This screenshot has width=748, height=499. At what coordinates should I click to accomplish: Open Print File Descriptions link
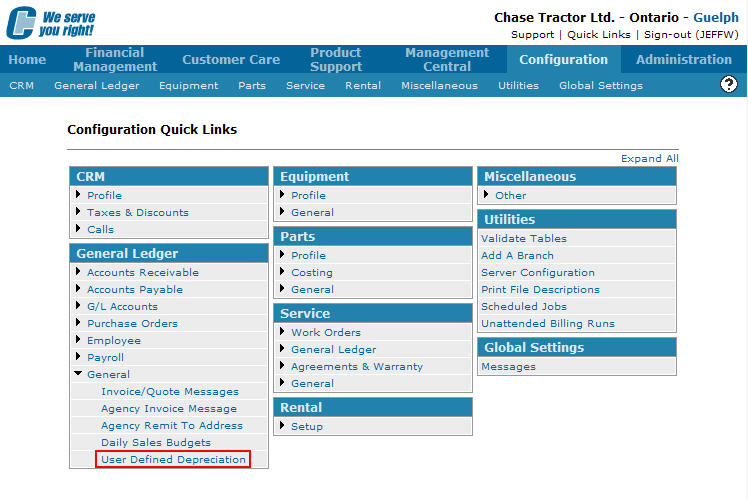tap(540, 289)
